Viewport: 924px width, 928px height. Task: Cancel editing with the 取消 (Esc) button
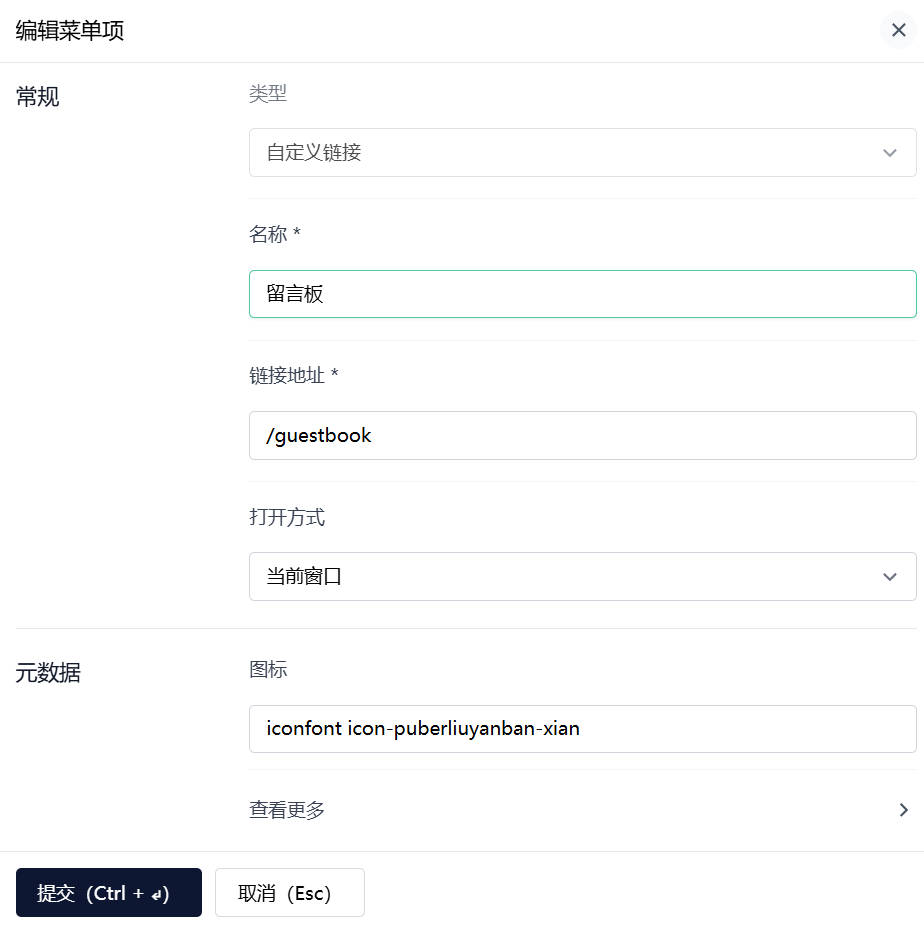pyautogui.click(x=289, y=892)
